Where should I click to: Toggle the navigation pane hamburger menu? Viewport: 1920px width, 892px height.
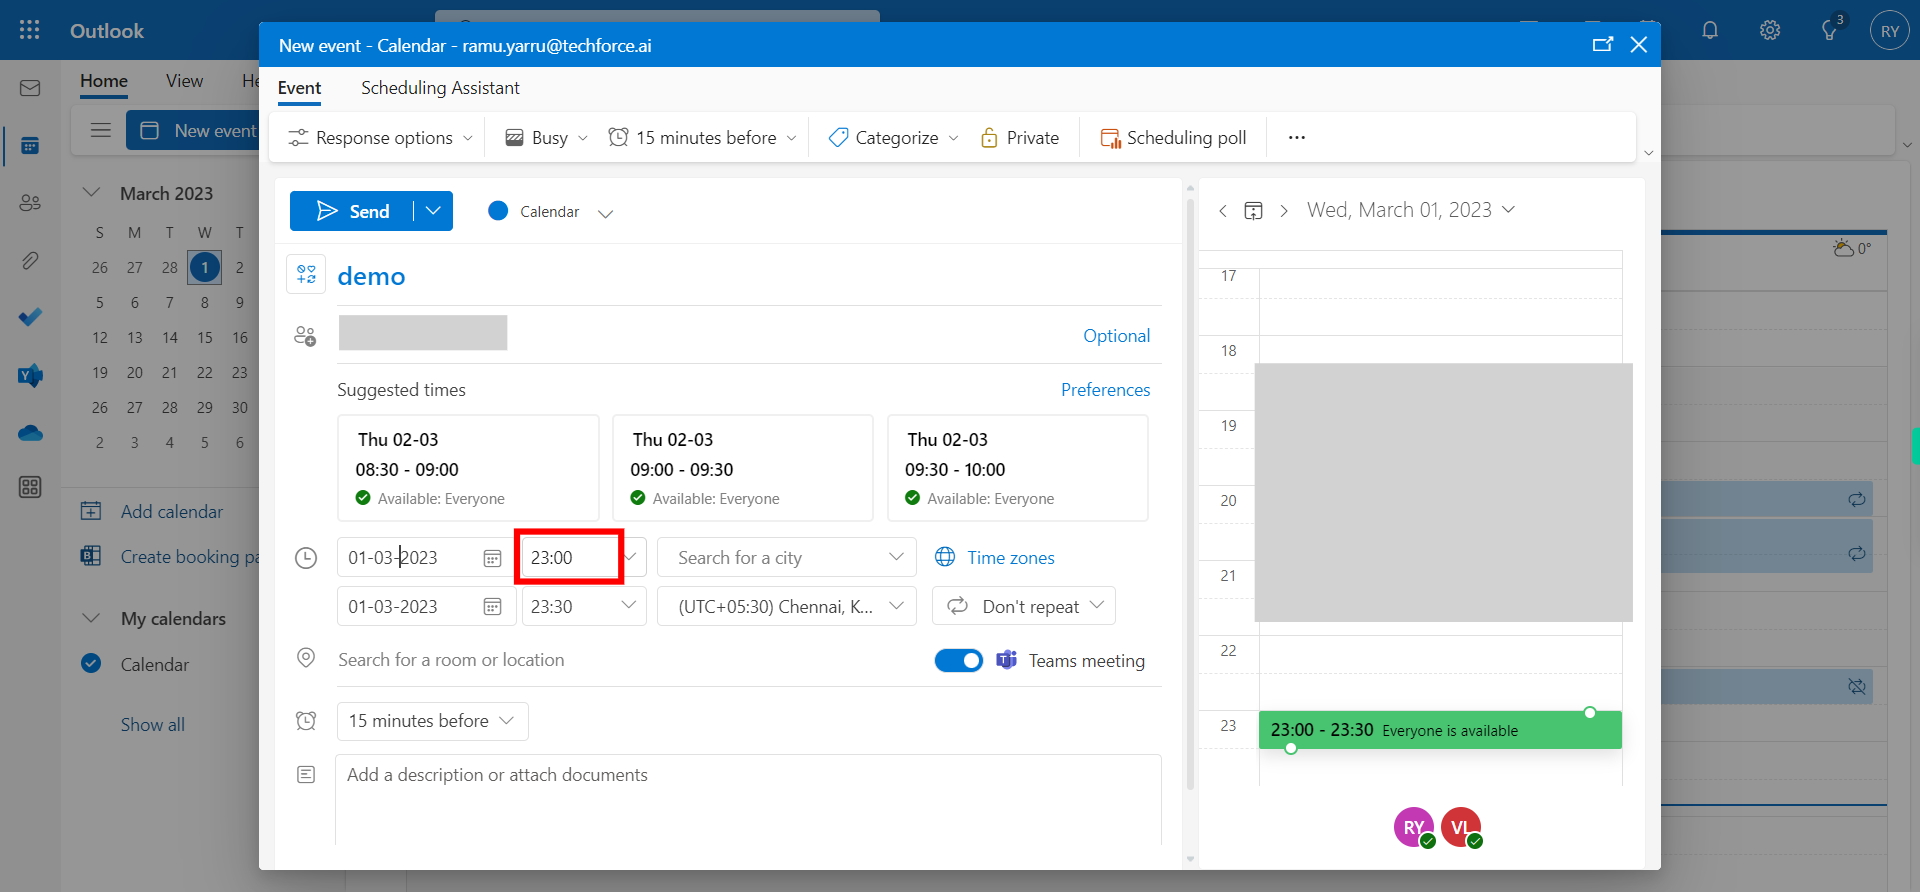coord(100,130)
